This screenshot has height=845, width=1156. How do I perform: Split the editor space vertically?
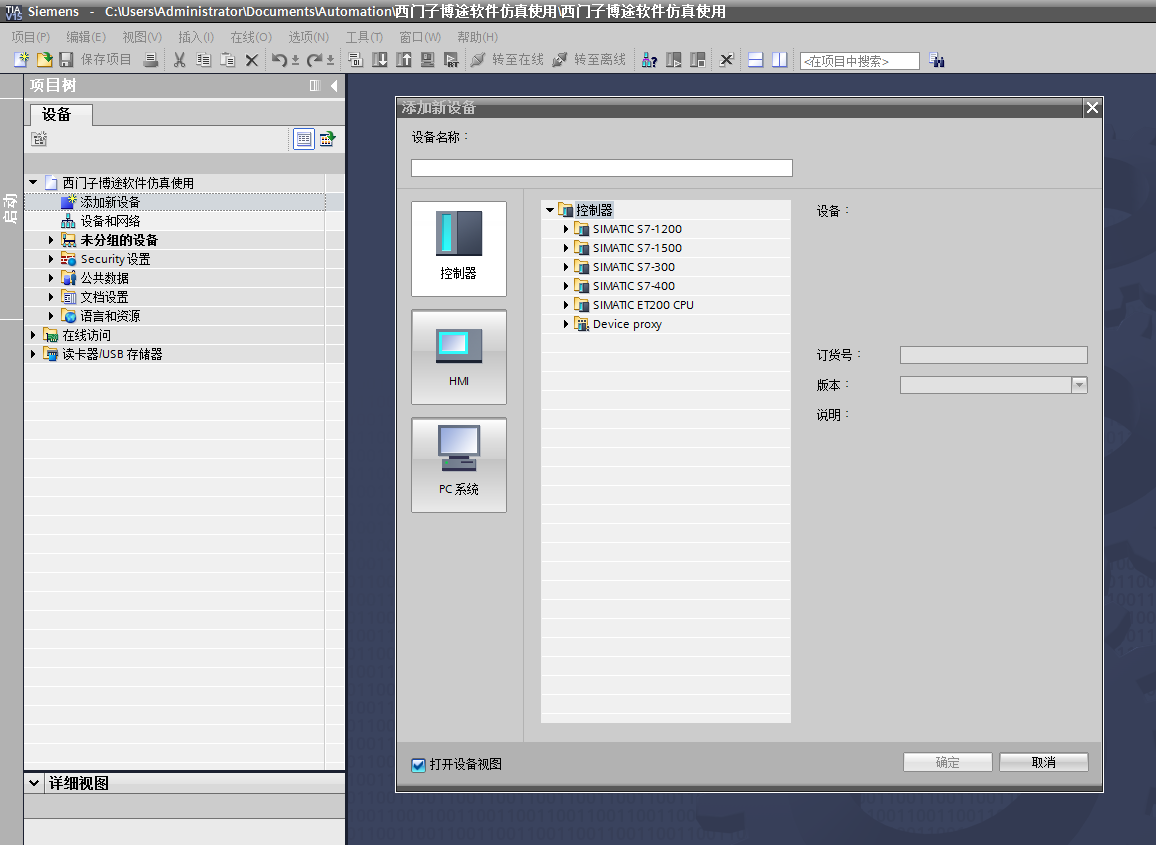click(779, 60)
